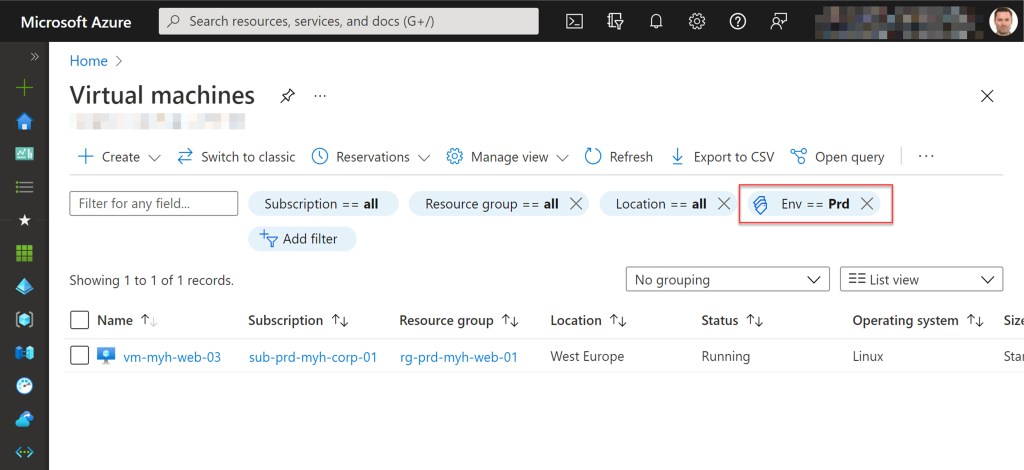1024x470 pixels.
Task: Tick the checkbox for vm-myh-web-03
Action: coord(80,356)
